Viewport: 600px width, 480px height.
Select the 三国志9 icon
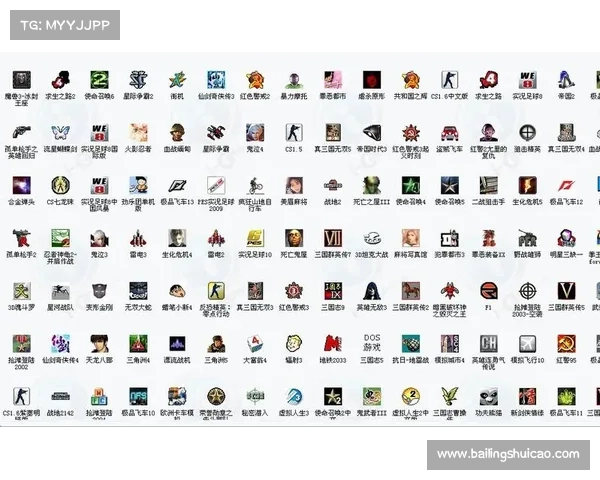333,291
